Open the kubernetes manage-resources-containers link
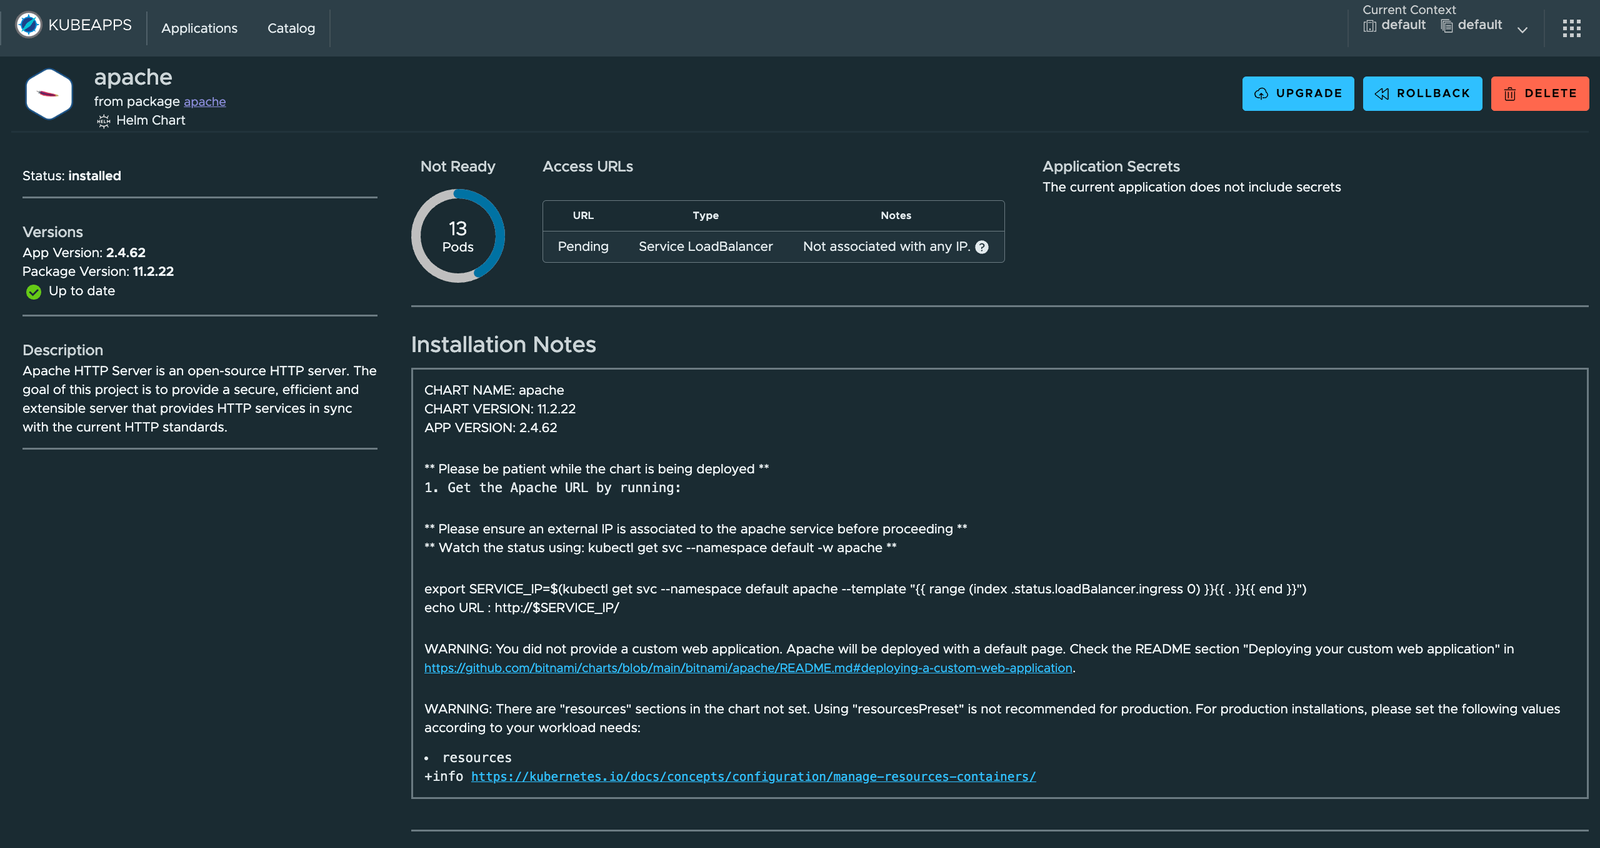The height and width of the screenshot is (848, 1600). tap(753, 777)
